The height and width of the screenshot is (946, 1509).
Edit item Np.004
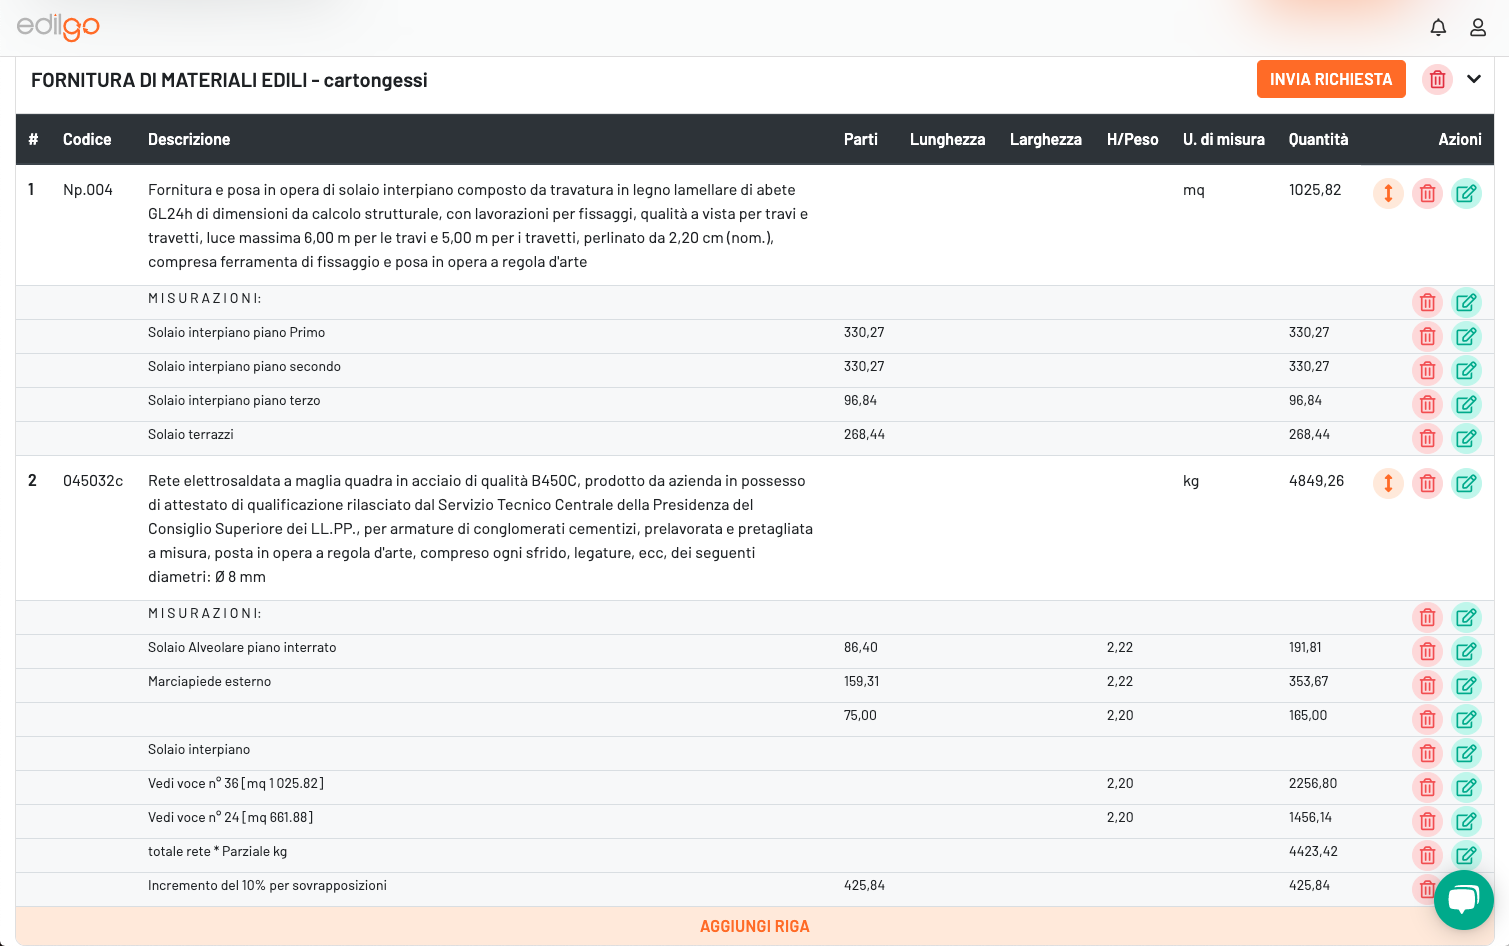point(1466,193)
